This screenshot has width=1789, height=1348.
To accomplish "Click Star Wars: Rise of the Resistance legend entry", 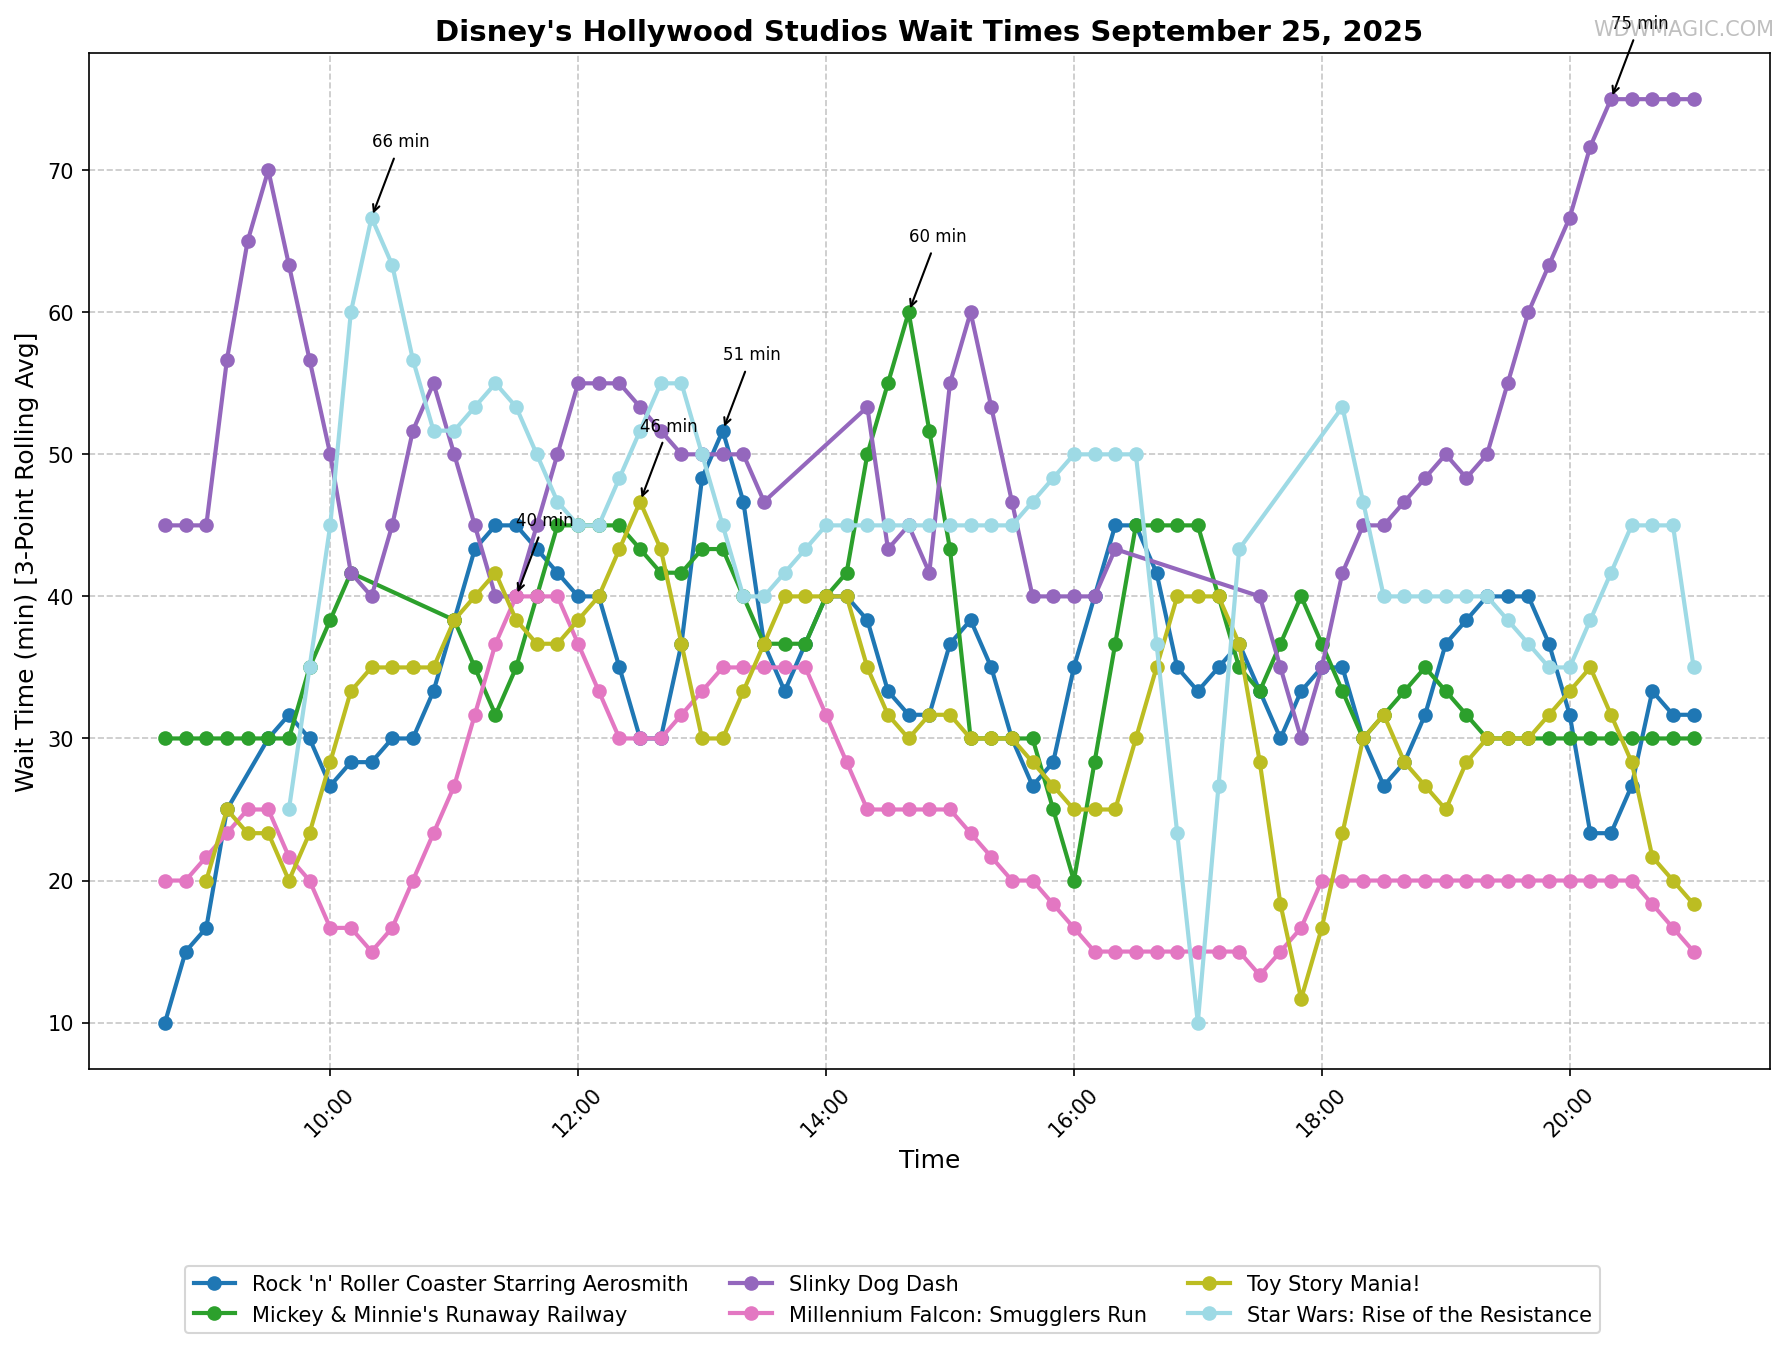I will tap(1390, 1314).
